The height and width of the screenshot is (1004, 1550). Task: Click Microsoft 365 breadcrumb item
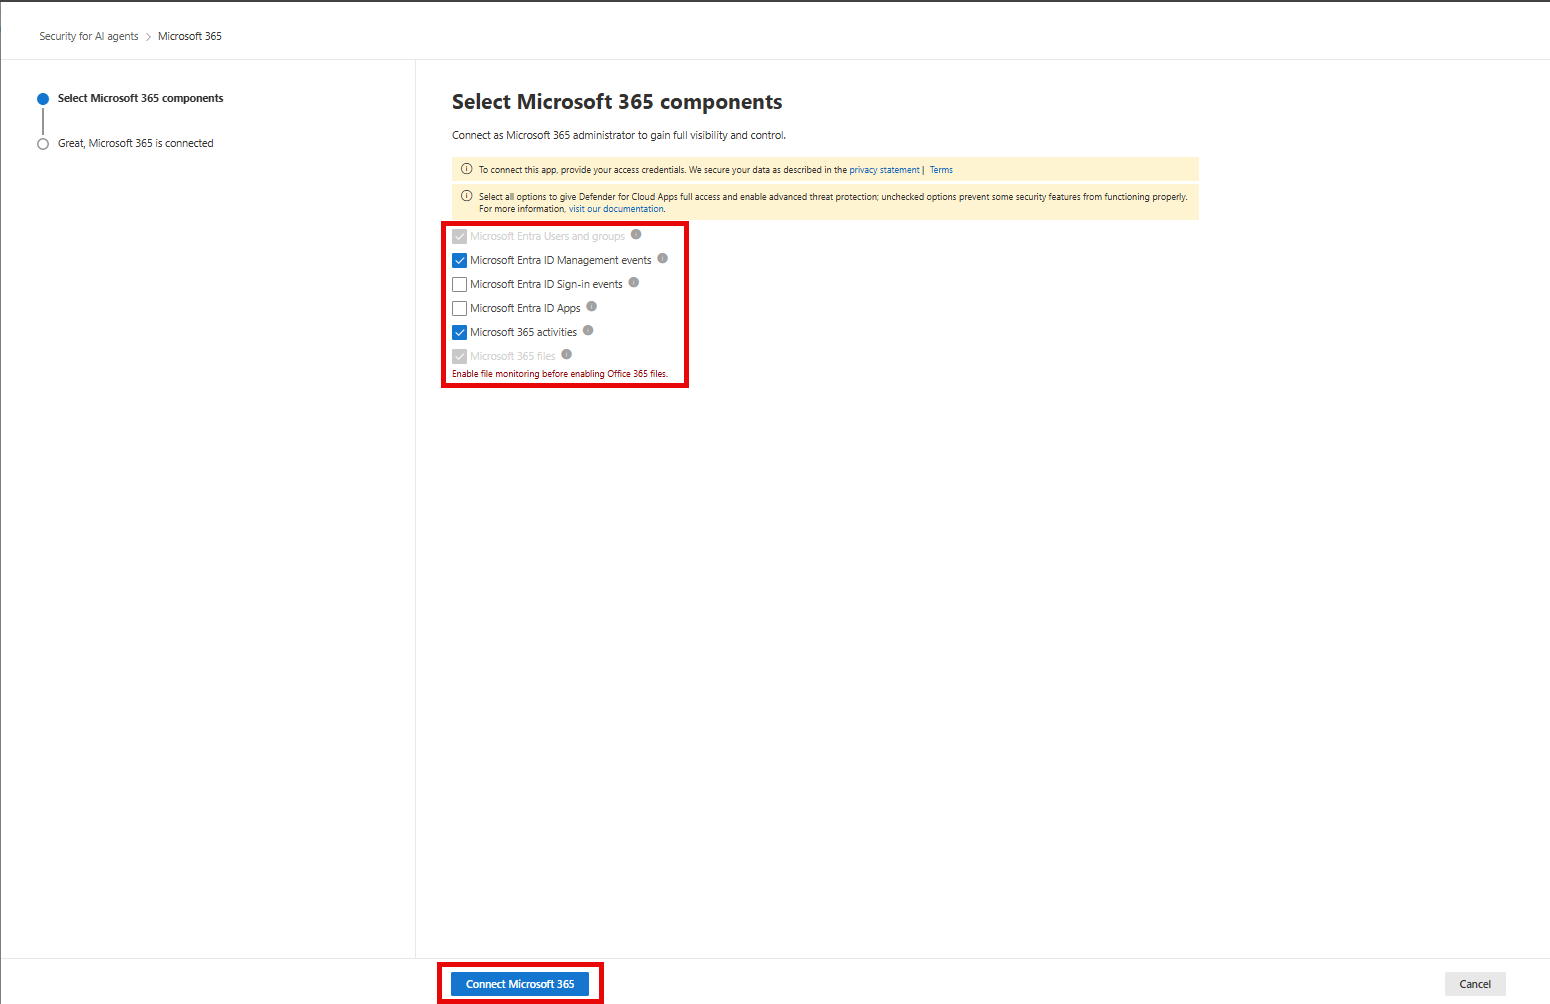click(x=190, y=36)
